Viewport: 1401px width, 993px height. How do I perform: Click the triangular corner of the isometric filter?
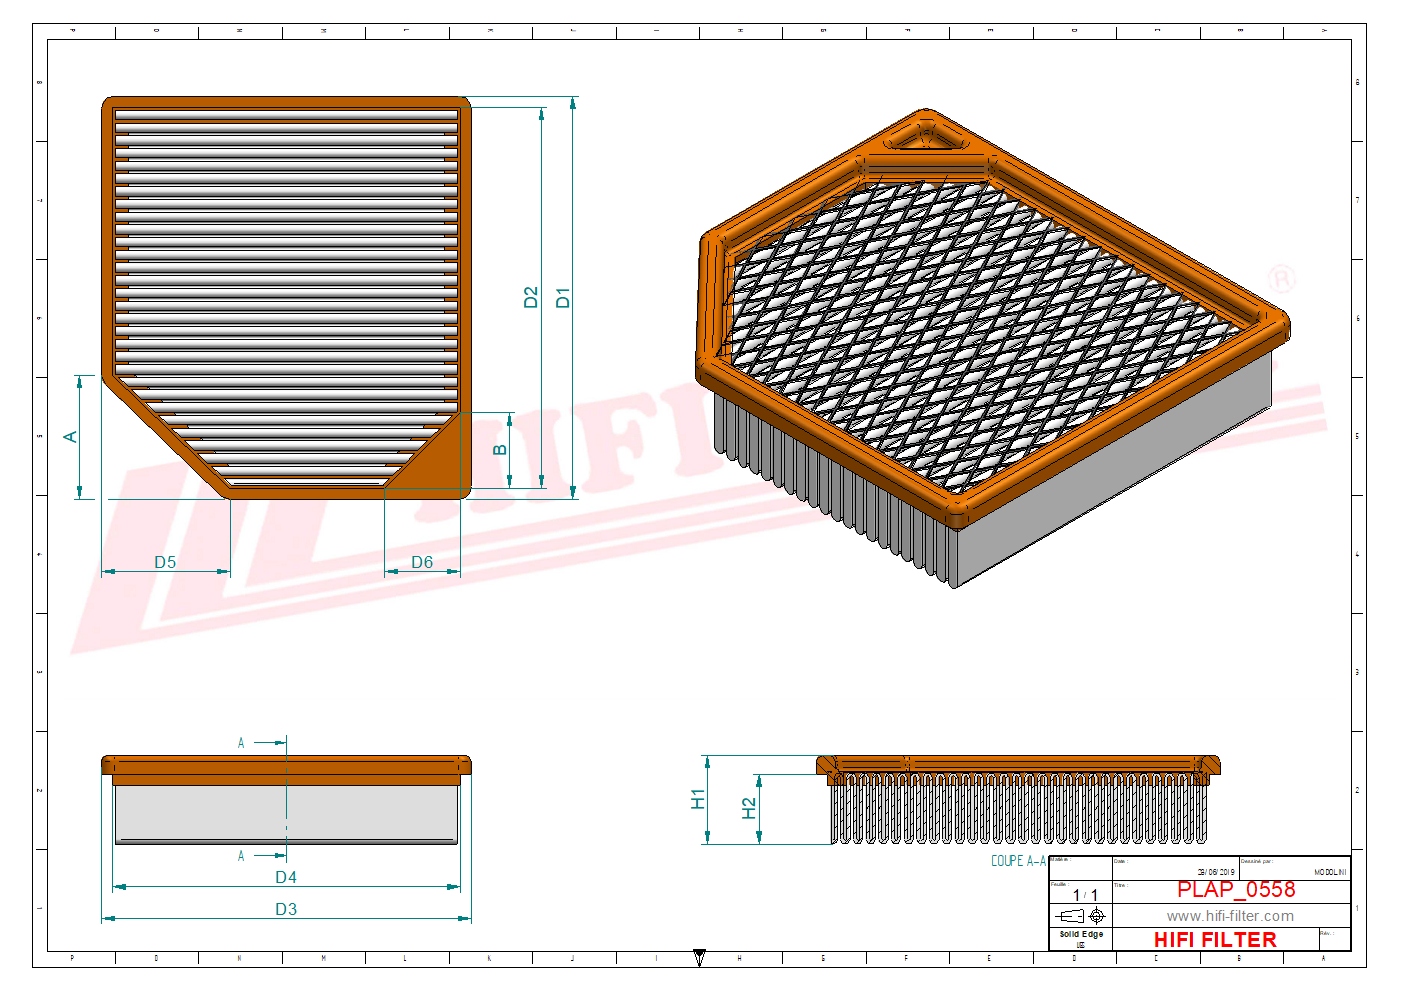[x=925, y=133]
